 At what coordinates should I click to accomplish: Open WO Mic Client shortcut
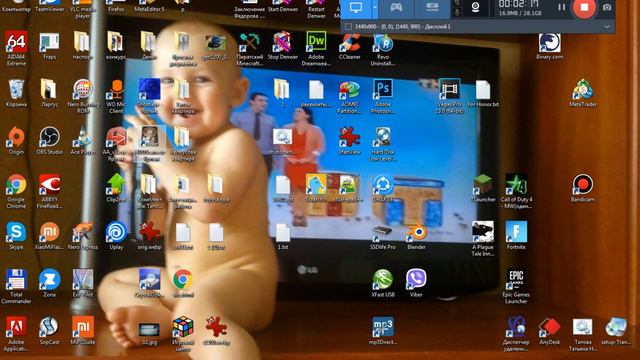(116, 96)
